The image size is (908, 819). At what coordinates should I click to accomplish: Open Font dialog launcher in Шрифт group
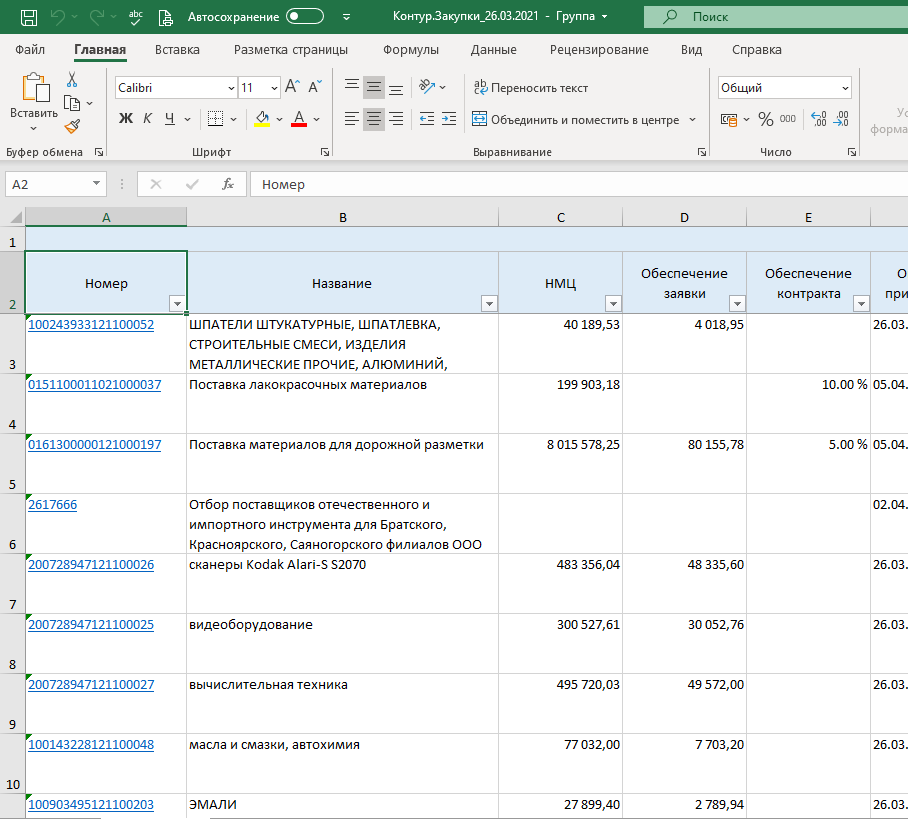(325, 152)
